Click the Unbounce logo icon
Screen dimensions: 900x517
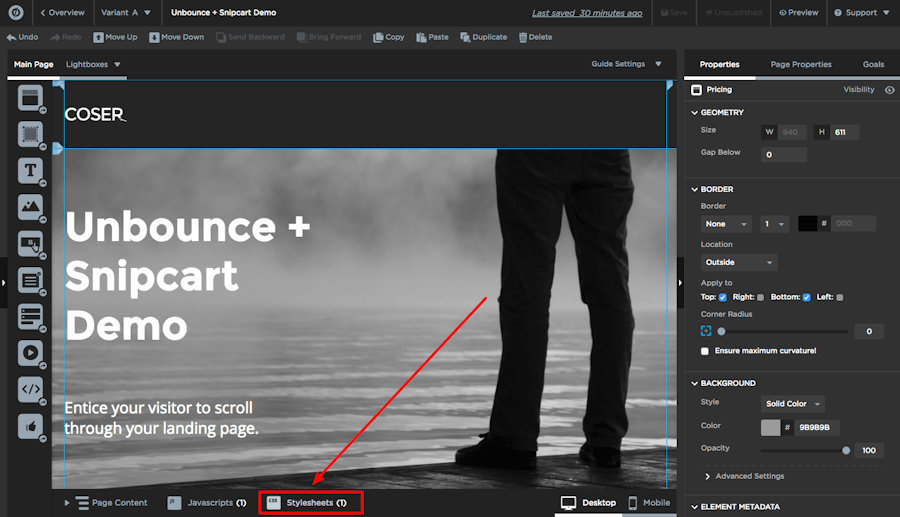click(x=16, y=12)
